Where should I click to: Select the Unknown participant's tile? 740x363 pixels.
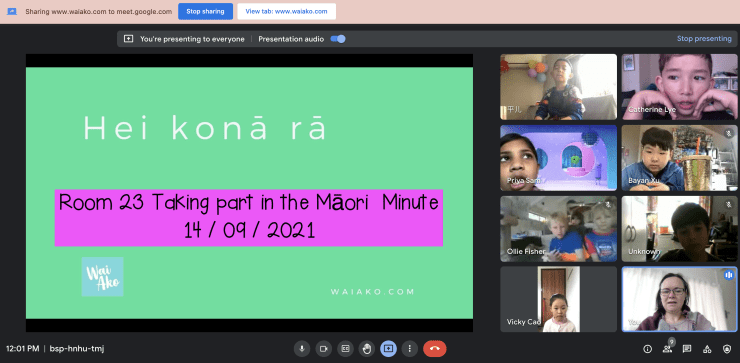tap(679, 228)
